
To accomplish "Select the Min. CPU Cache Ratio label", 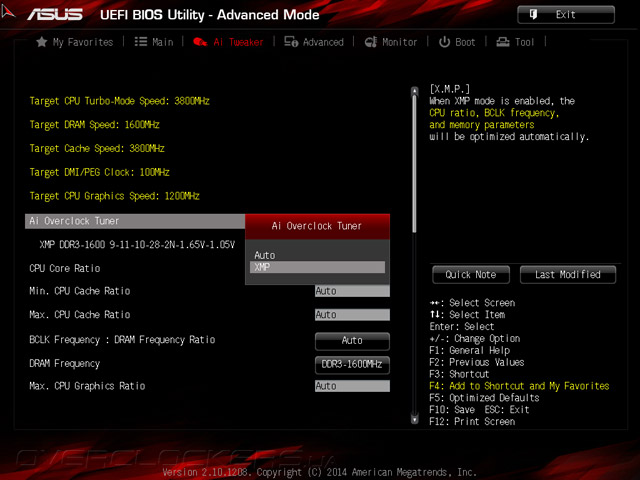I will [x=80, y=291].
